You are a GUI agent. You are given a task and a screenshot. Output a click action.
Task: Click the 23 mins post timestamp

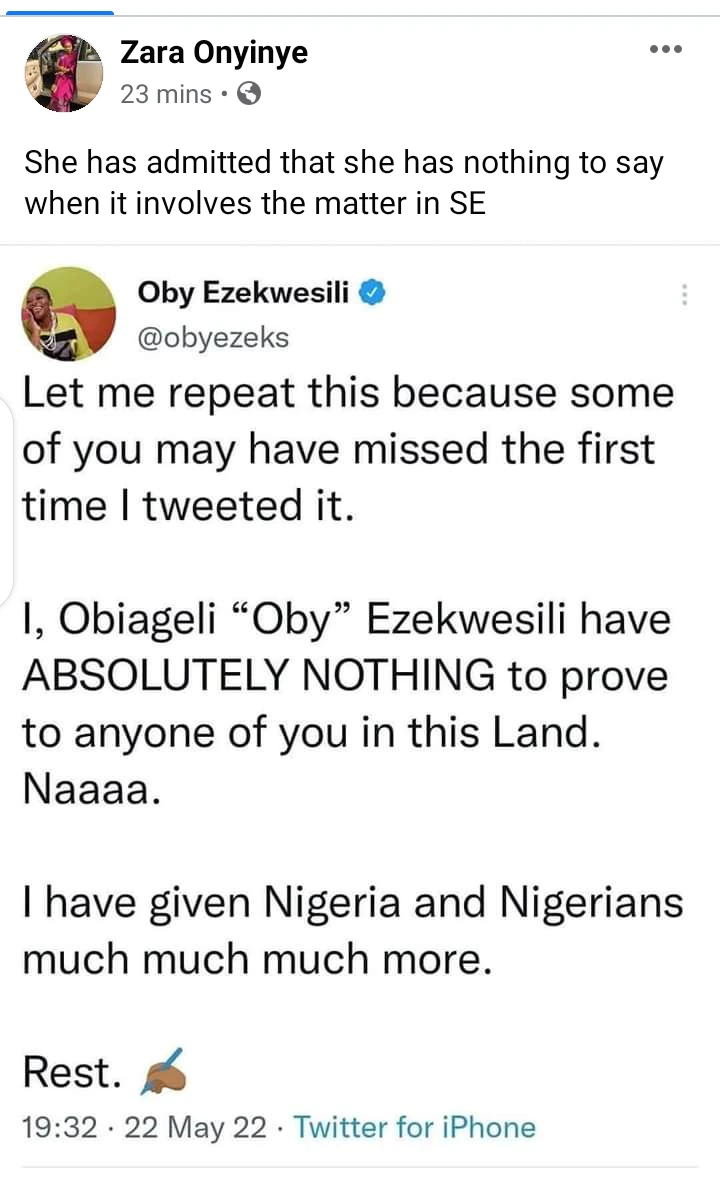(166, 95)
